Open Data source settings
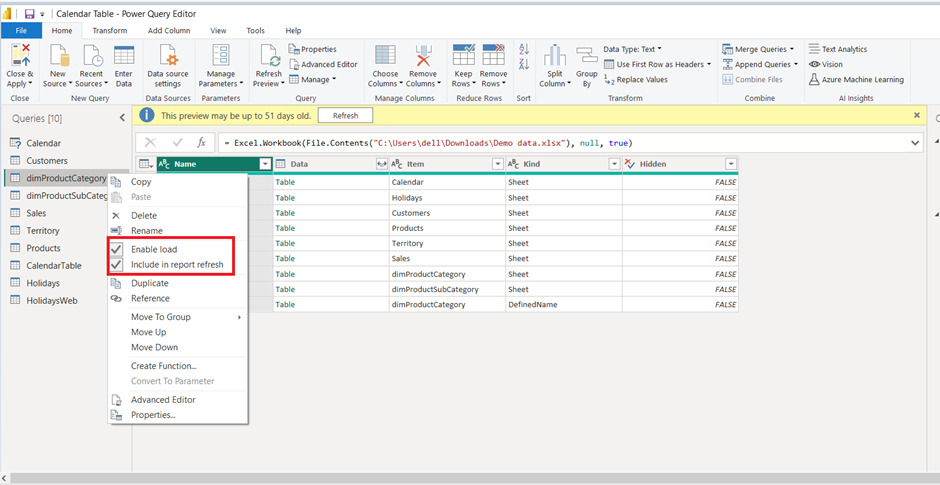This screenshot has width=940, height=485. (168, 58)
